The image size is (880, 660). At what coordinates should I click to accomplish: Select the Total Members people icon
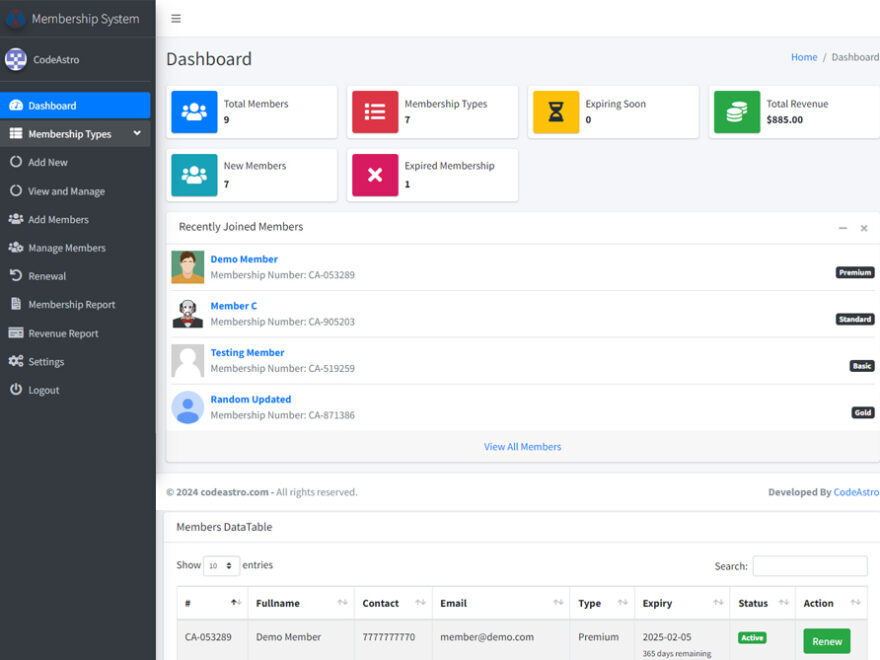pos(193,111)
